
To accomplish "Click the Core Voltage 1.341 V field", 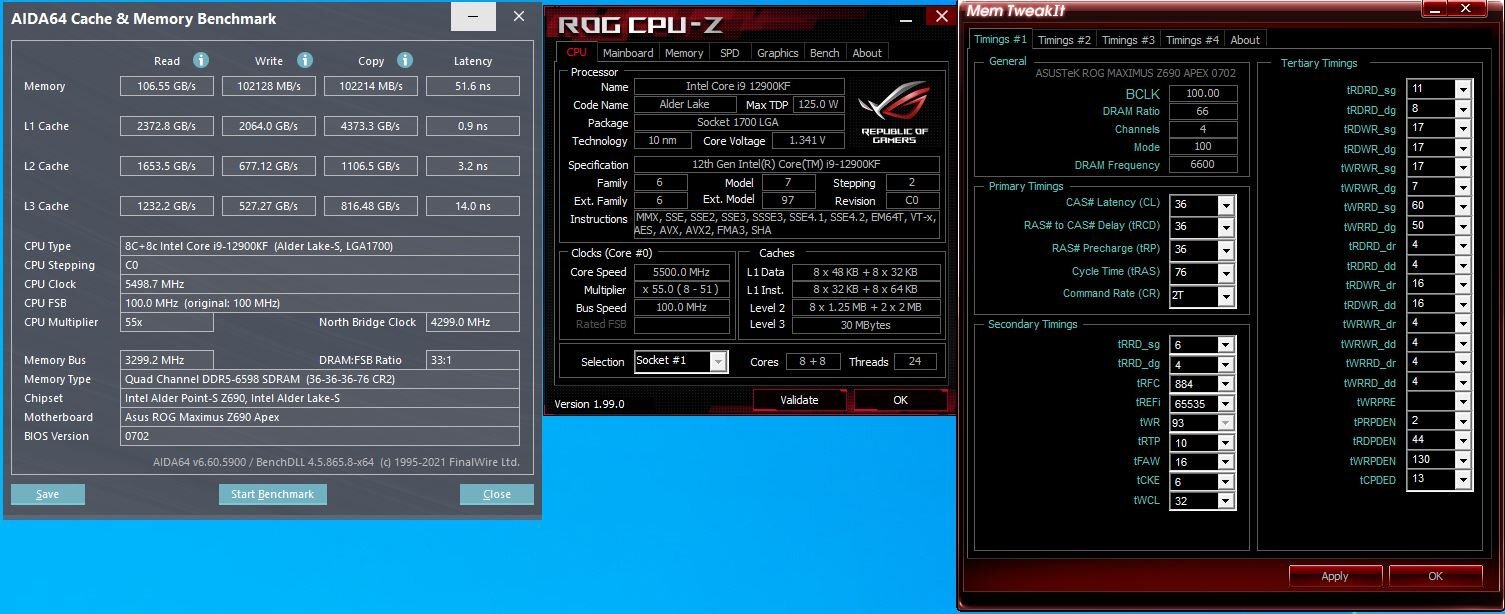I will [808, 141].
